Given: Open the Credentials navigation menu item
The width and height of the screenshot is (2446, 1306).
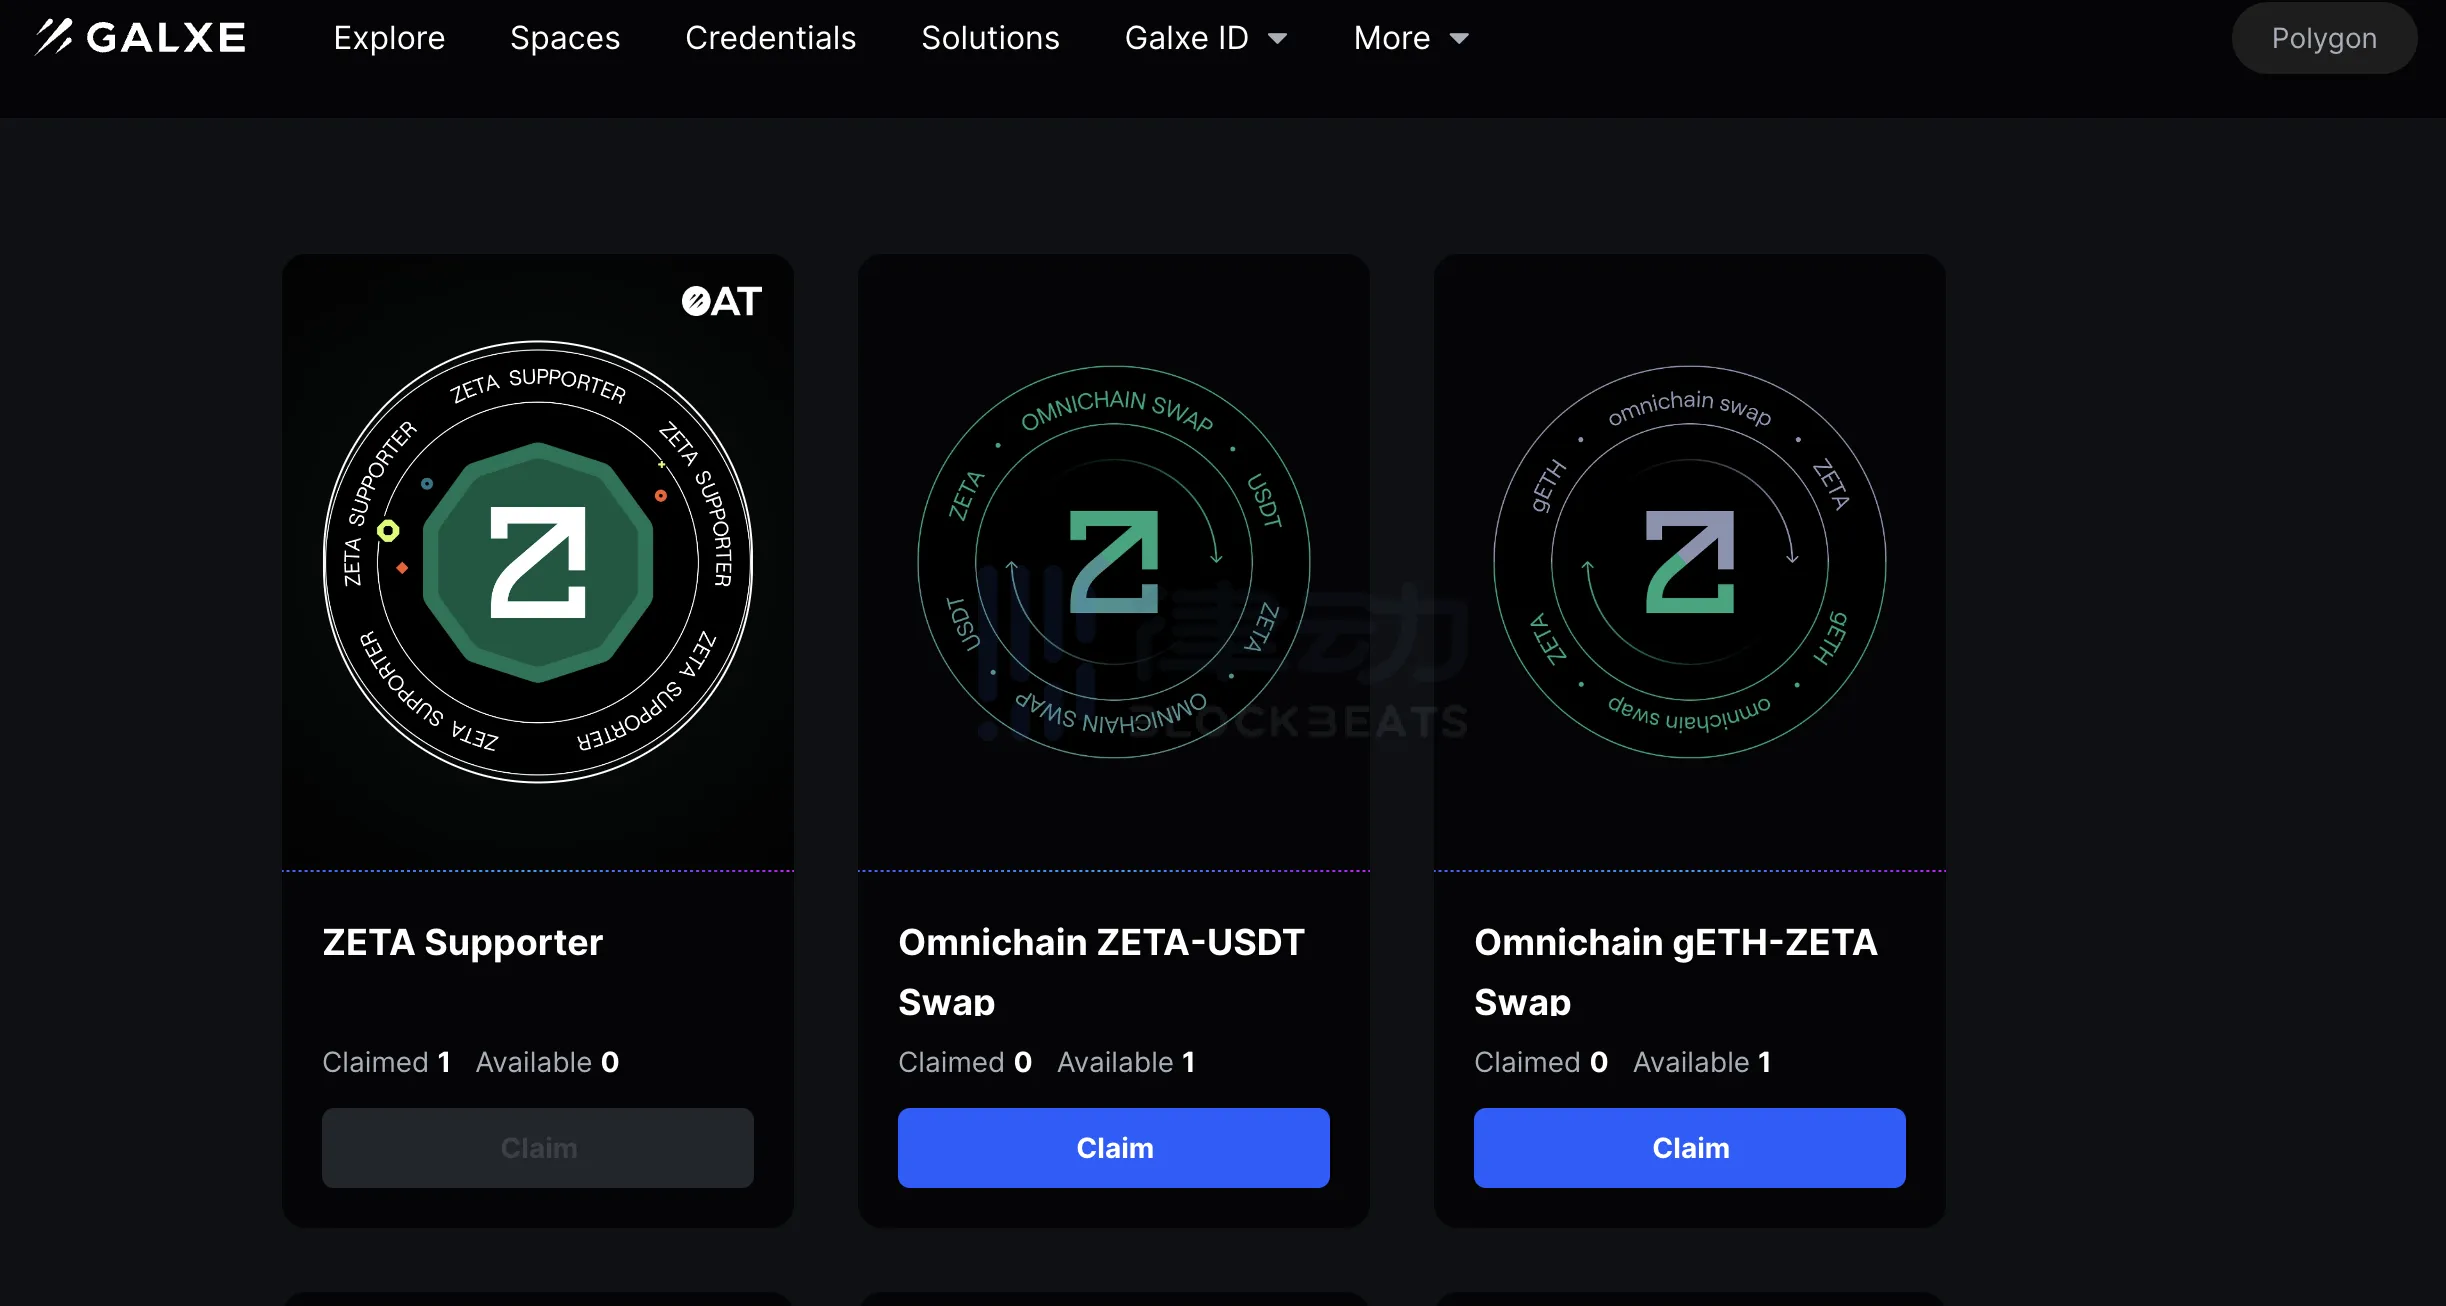Looking at the screenshot, I should (x=768, y=37).
